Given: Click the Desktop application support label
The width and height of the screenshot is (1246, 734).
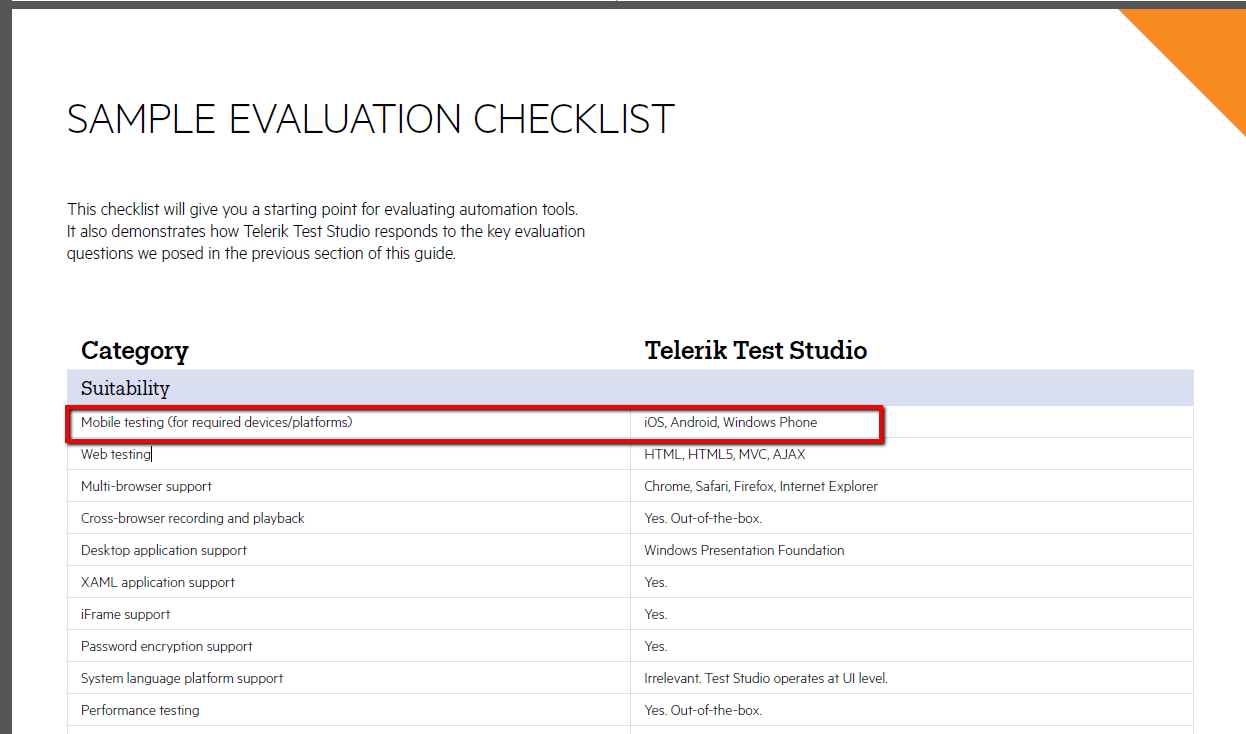Looking at the screenshot, I should click(x=163, y=551).
